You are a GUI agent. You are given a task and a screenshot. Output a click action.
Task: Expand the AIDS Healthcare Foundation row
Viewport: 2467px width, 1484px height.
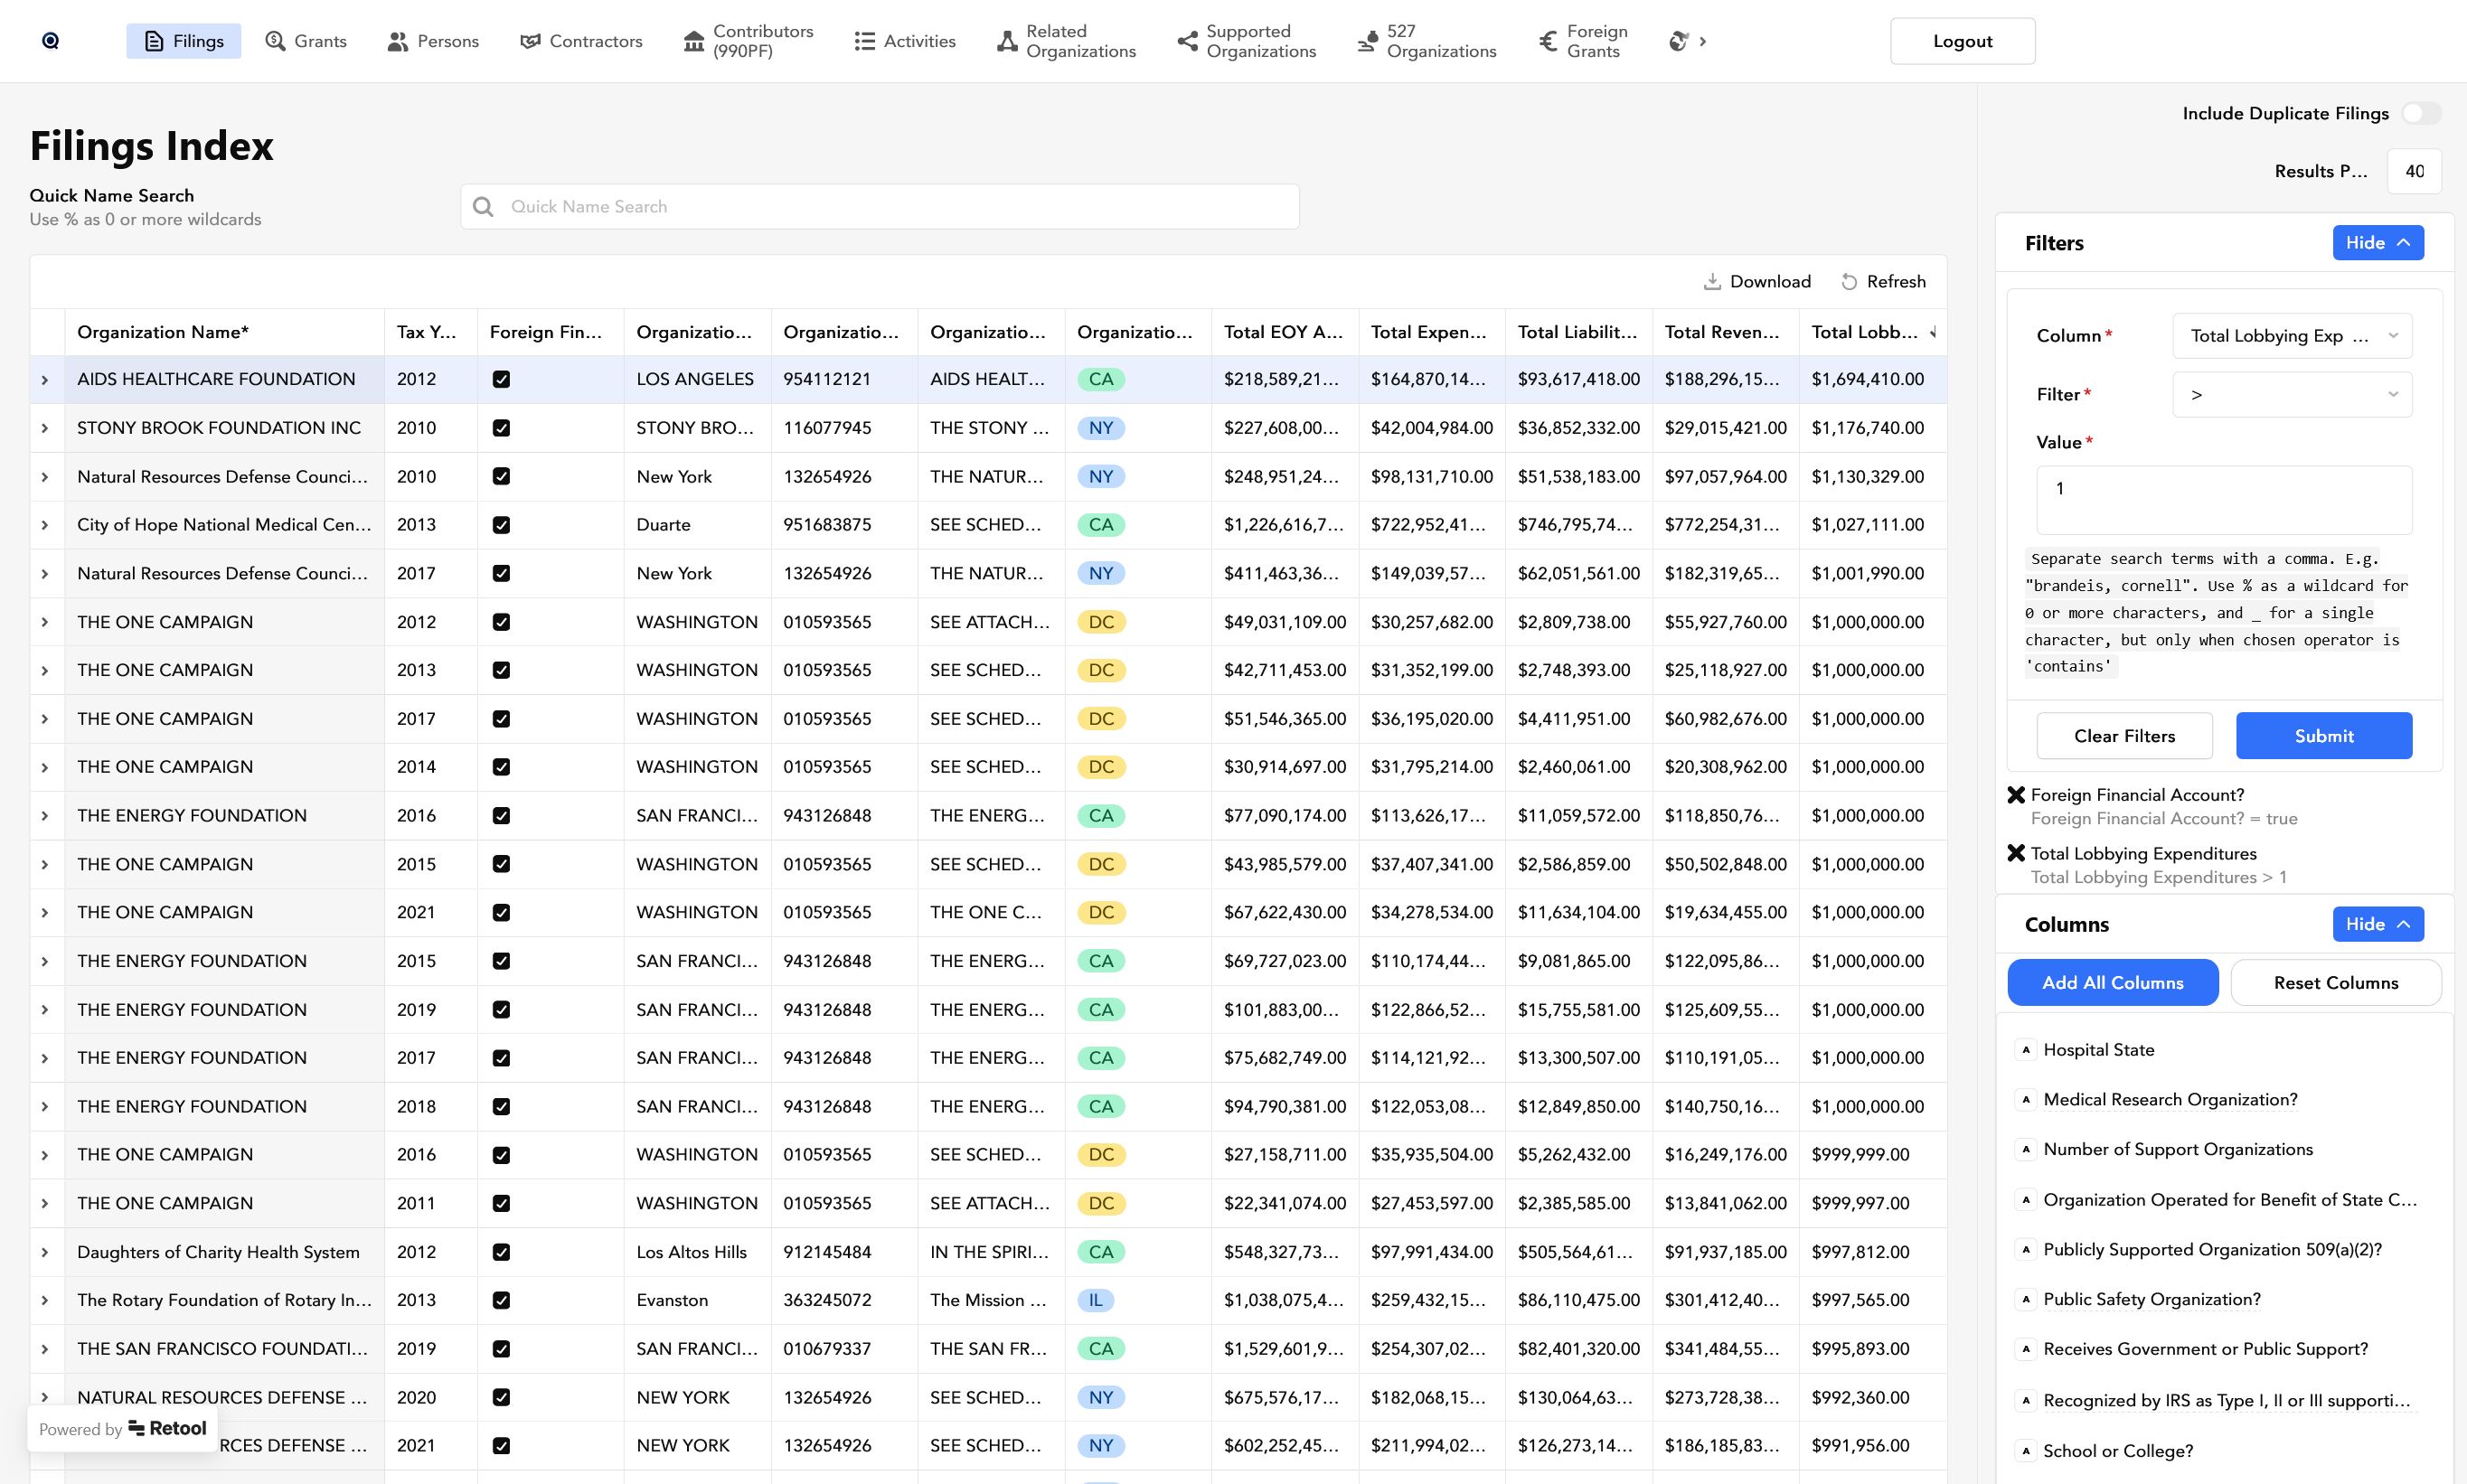[x=45, y=380]
